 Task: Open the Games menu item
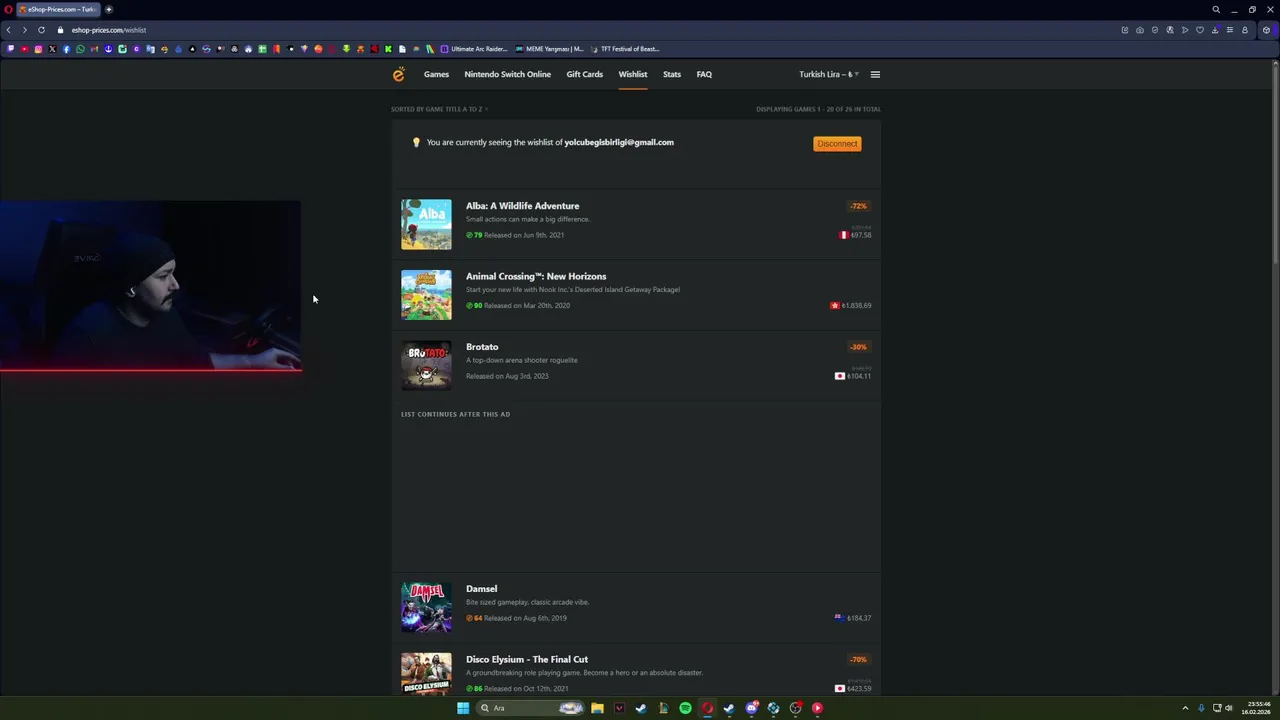pos(436,74)
